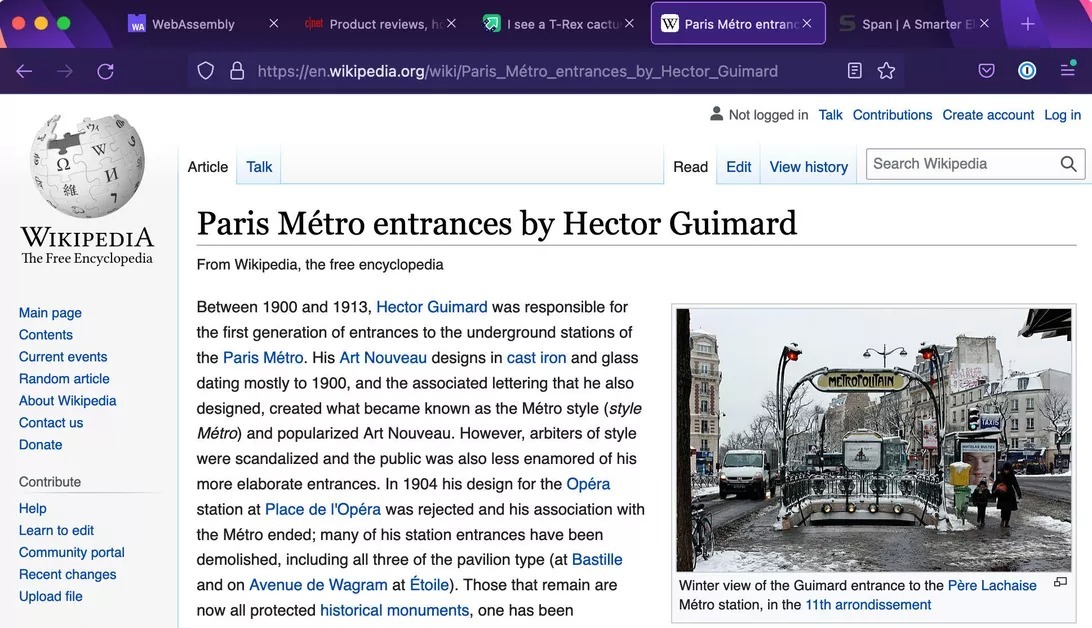Open a Random article

(x=64, y=379)
